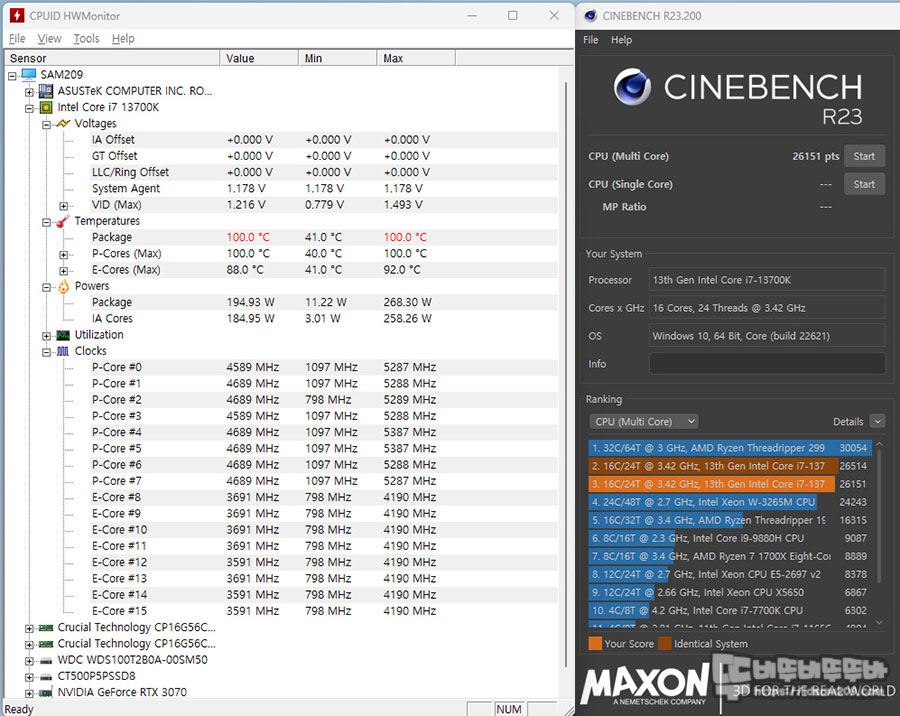Expand the NVIDIA GeForce RTX 3070 node
The image size is (900, 716).
tap(29, 693)
